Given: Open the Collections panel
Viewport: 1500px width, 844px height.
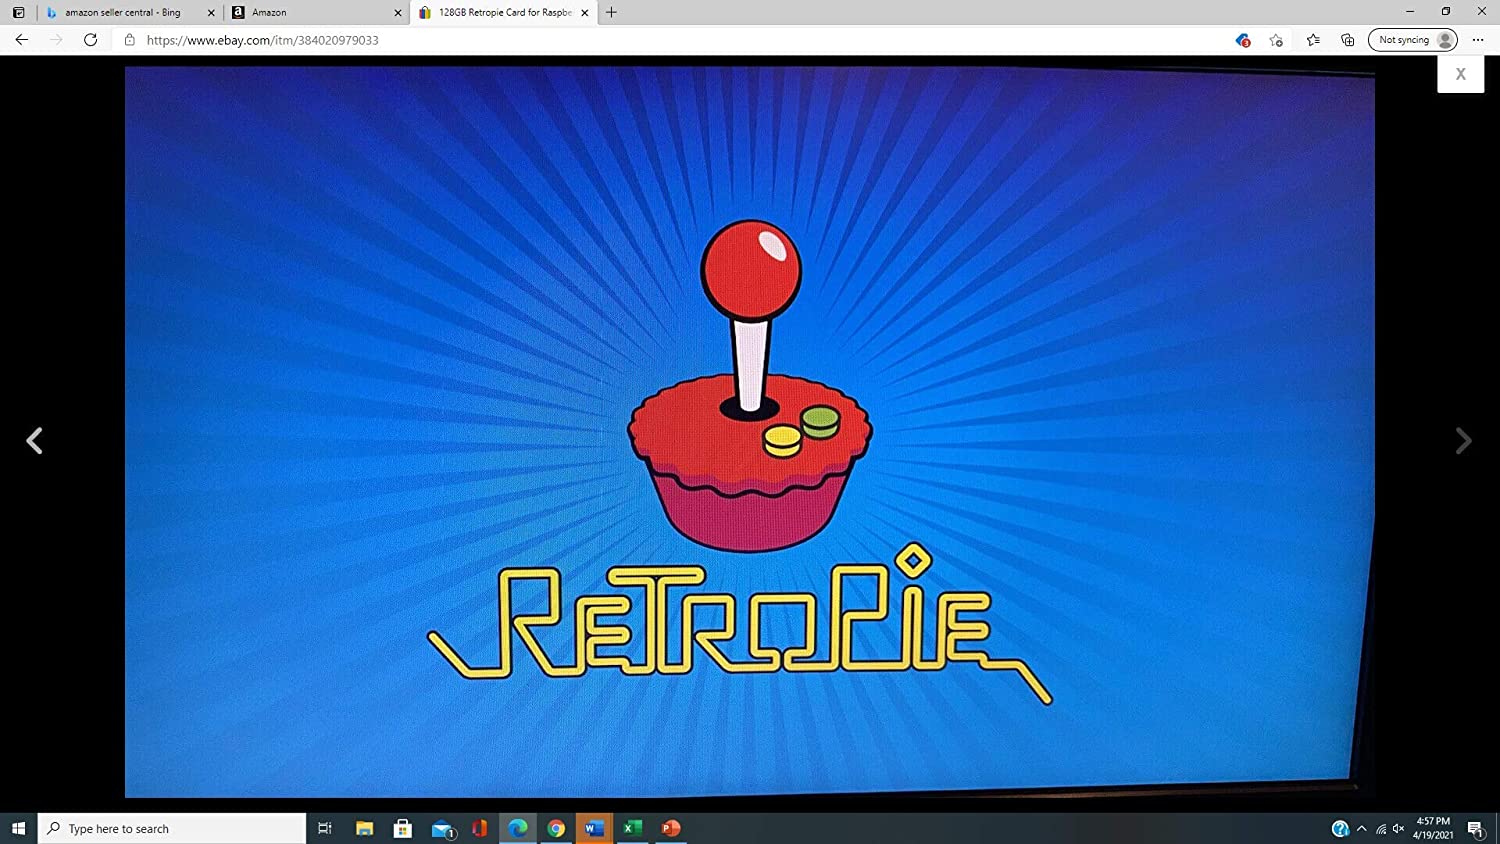Looking at the screenshot, I should tap(1348, 40).
